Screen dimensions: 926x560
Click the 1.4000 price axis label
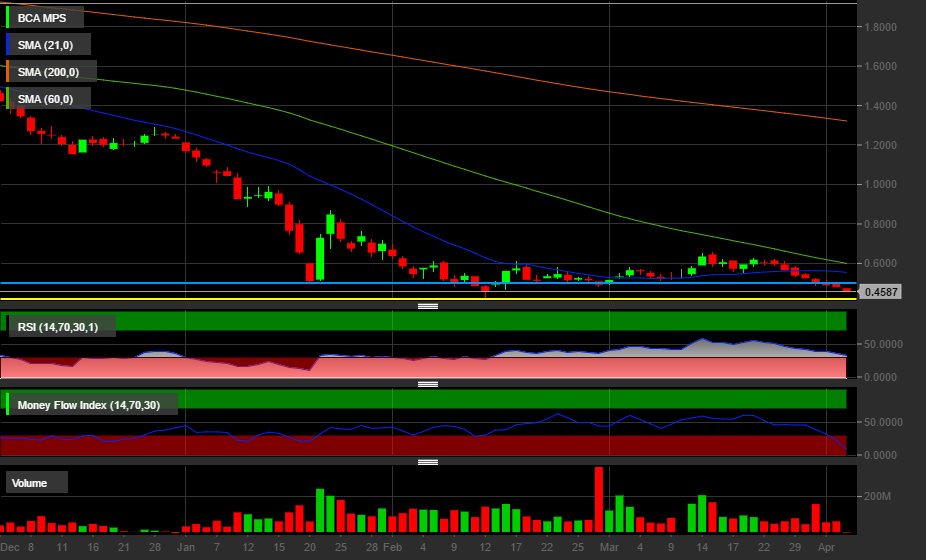click(x=881, y=106)
